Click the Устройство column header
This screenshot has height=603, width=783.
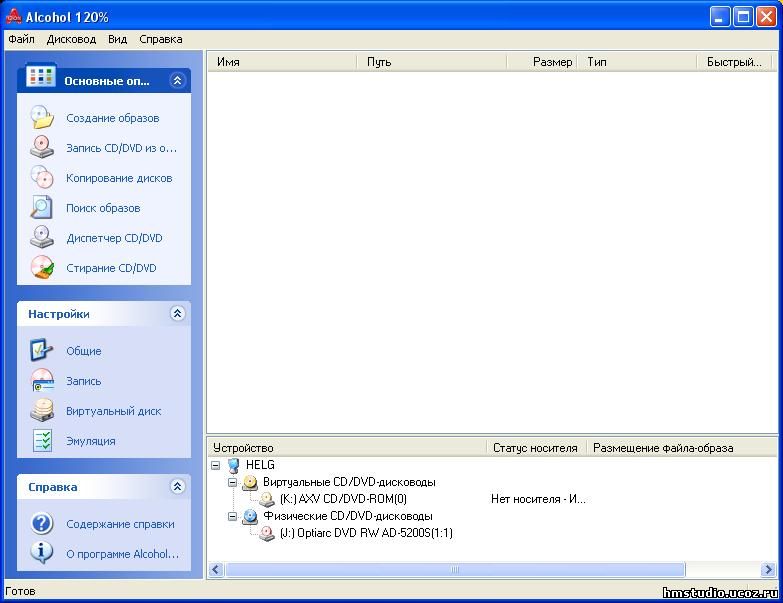[x=347, y=448]
